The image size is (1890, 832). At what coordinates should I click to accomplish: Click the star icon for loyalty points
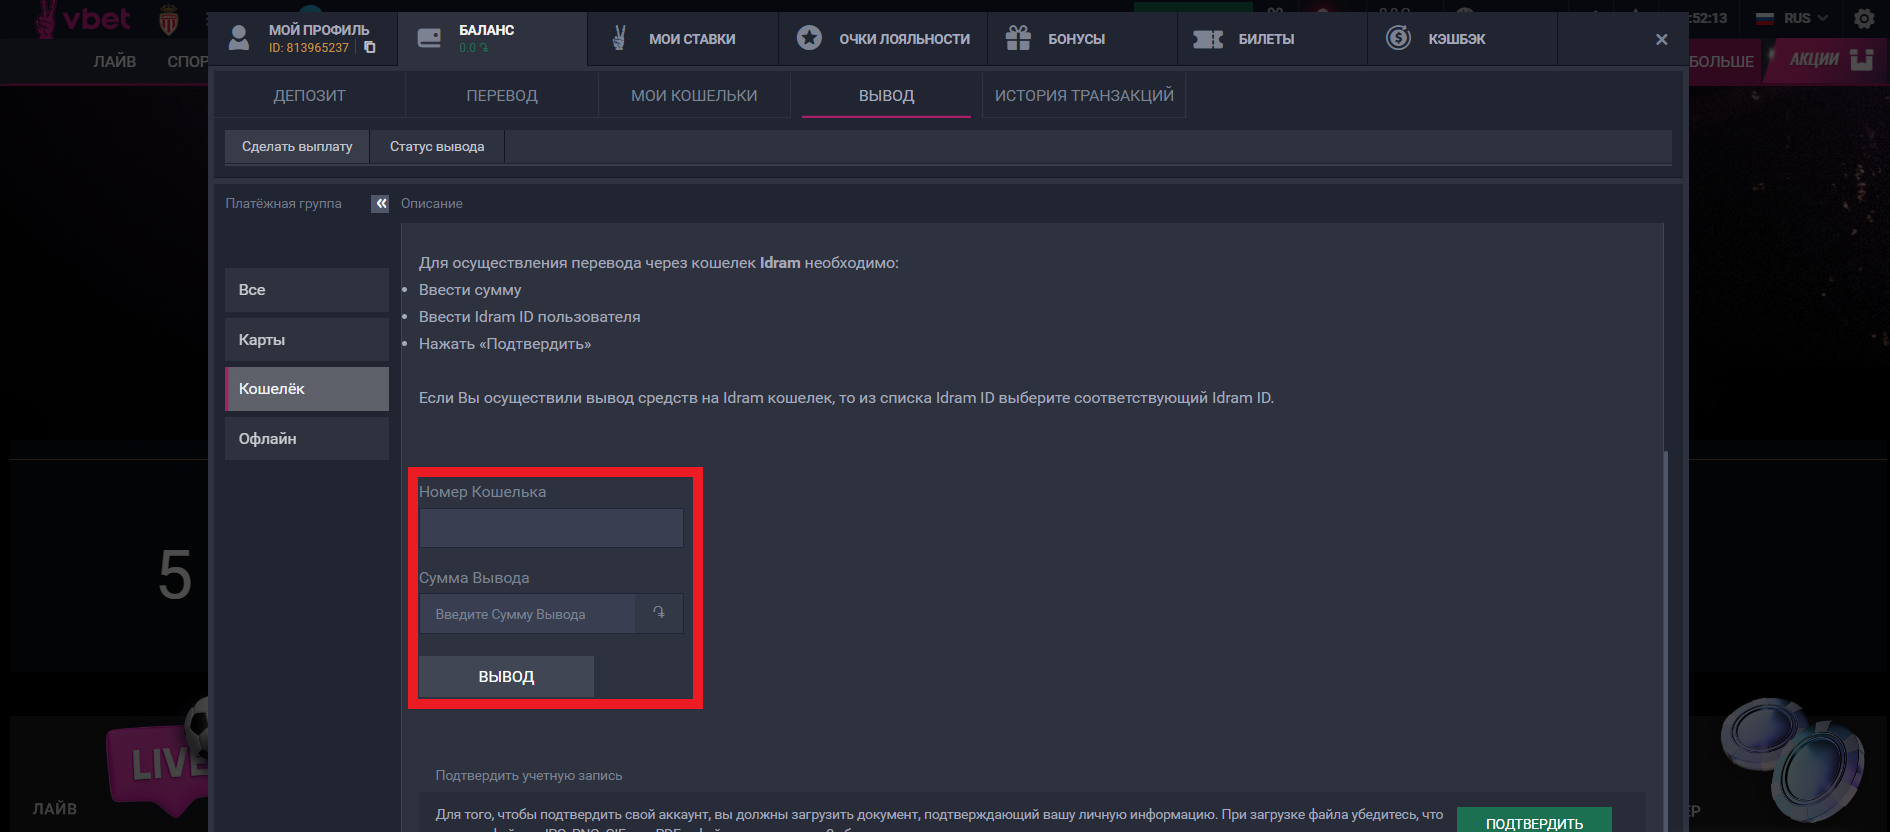coord(809,38)
